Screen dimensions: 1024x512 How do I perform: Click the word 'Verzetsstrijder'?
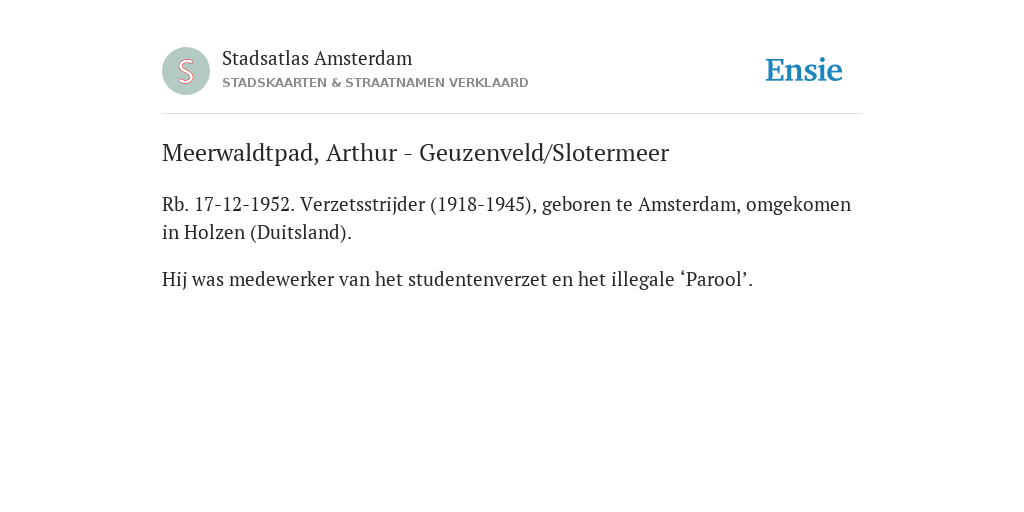tap(362, 205)
